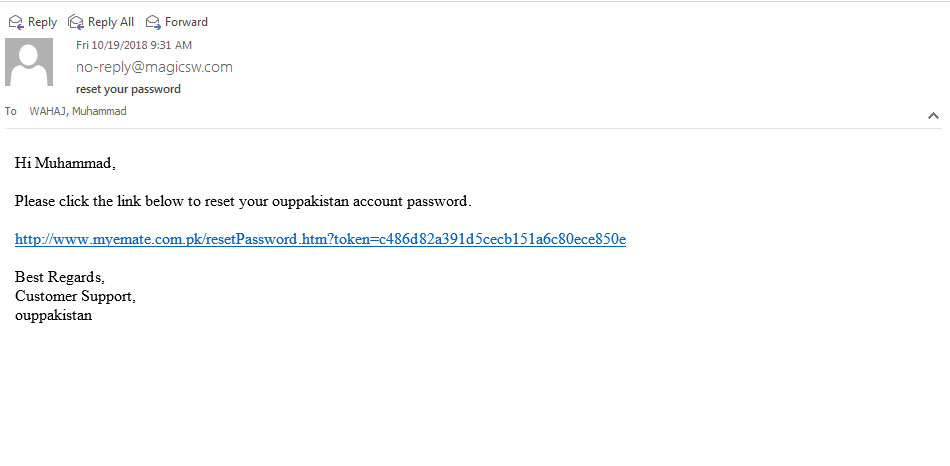Click the Forward envelope arrow icon
This screenshot has height=466, width=950.
[153, 22]
